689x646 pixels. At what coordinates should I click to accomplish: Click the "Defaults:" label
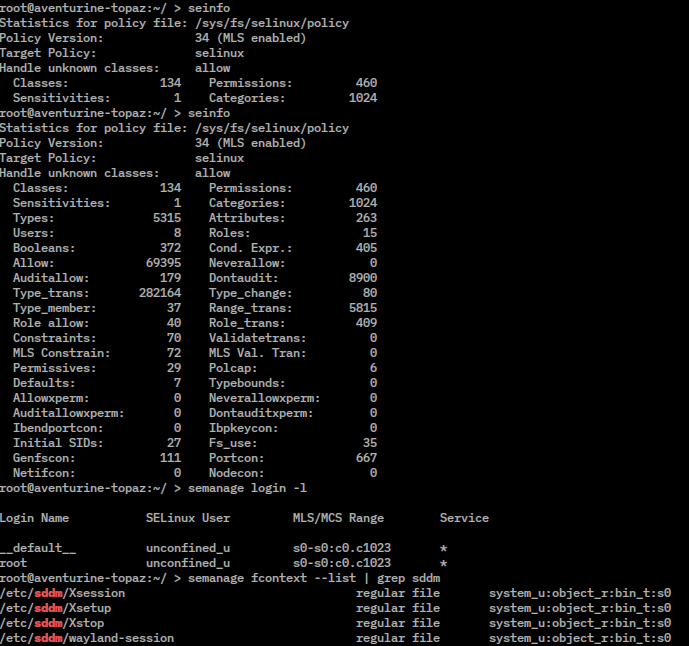[x=44, y=383]
